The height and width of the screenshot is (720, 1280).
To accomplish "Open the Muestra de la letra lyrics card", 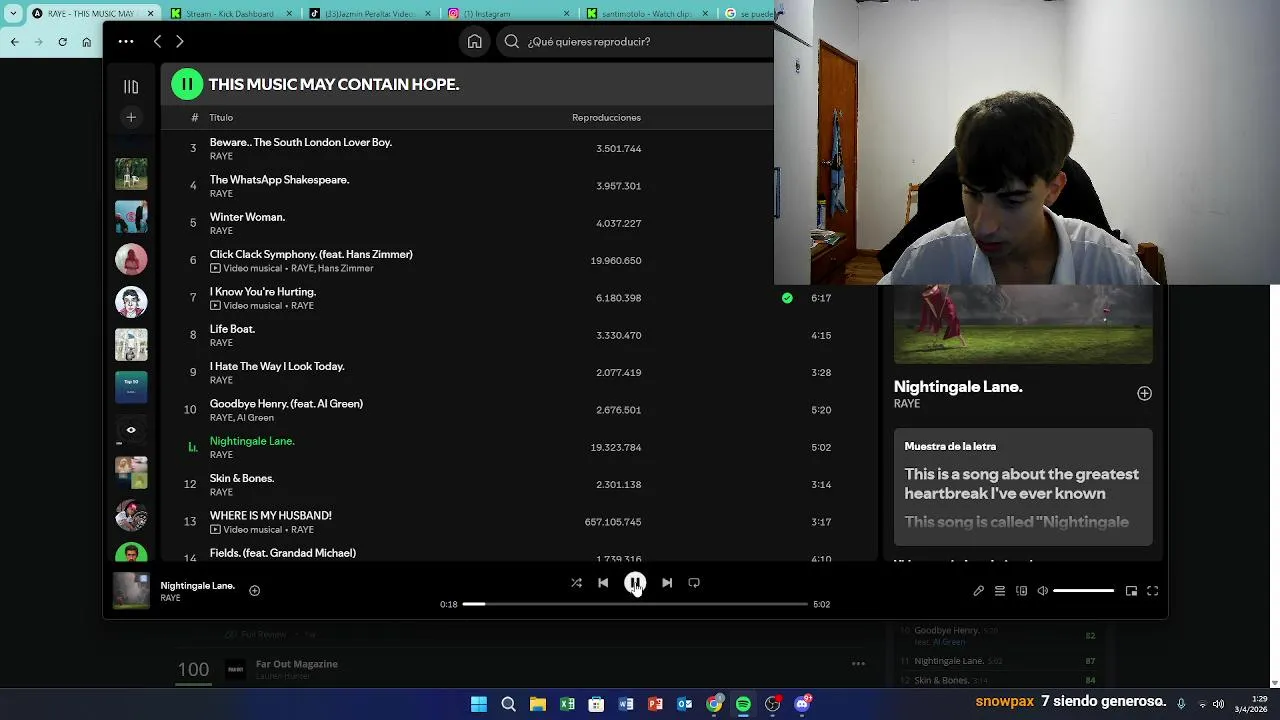I will coord(1023,486).
